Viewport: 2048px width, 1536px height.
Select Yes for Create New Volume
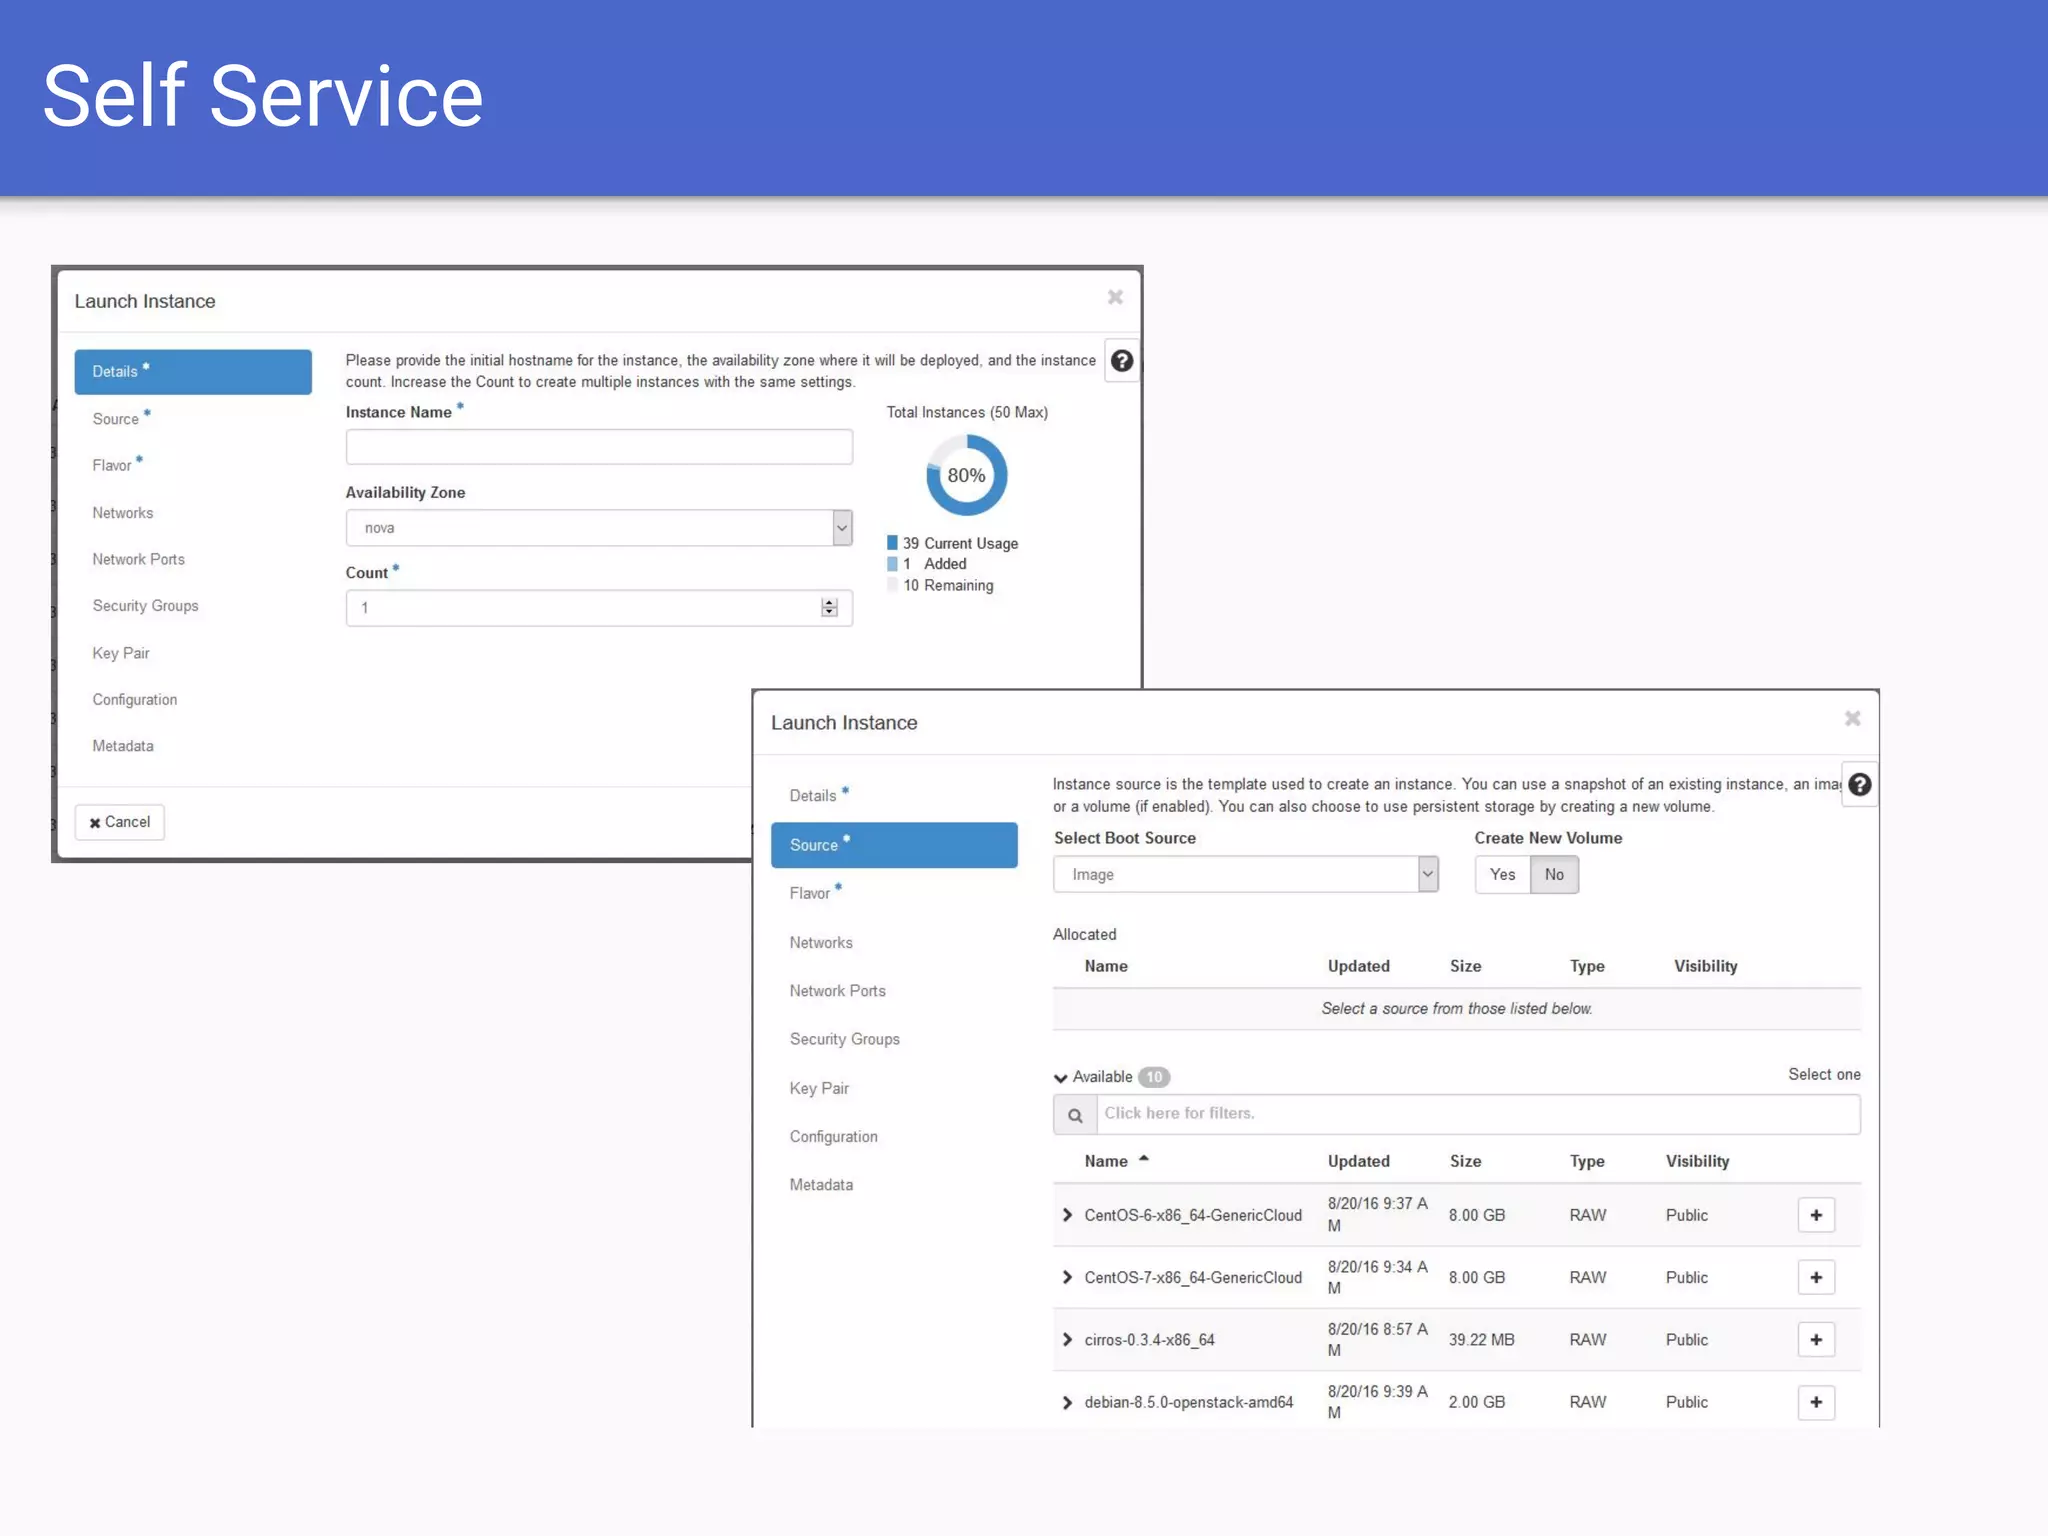coord(1502,874)
